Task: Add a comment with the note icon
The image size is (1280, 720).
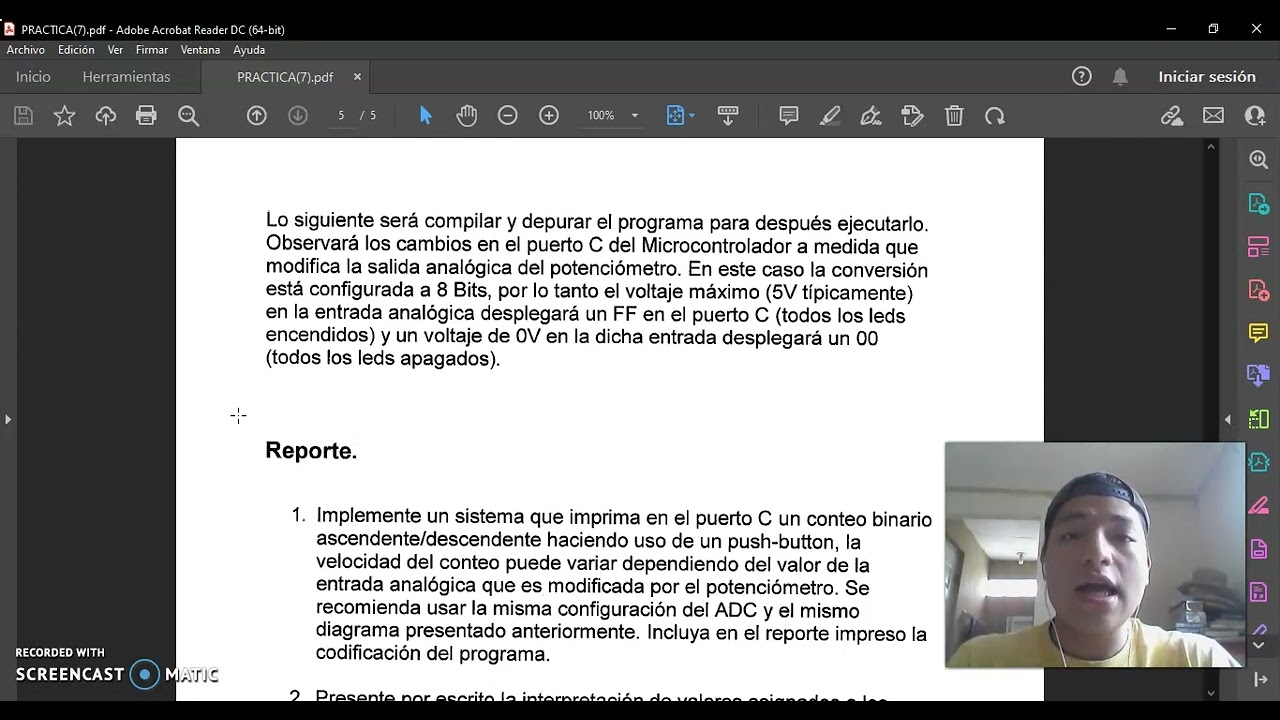Action: click(x=789, y=116)
